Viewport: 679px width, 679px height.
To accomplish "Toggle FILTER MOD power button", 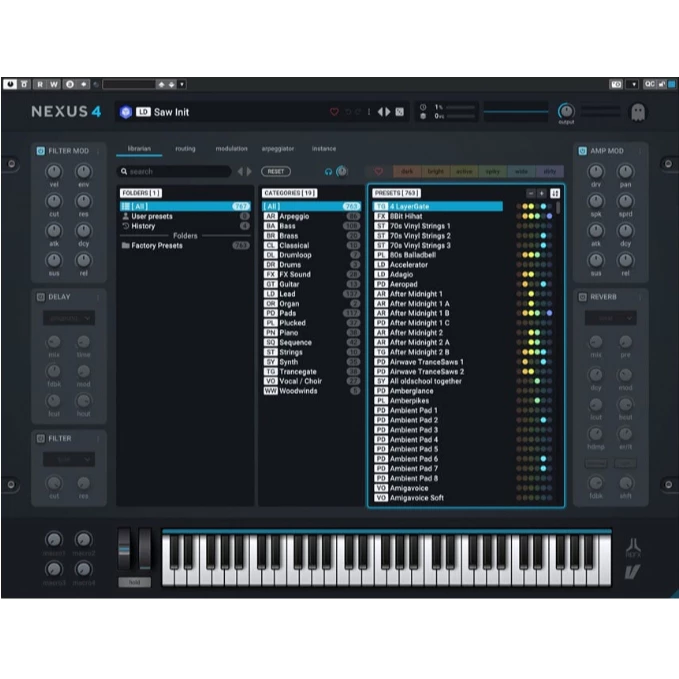I will pos(40,151).
